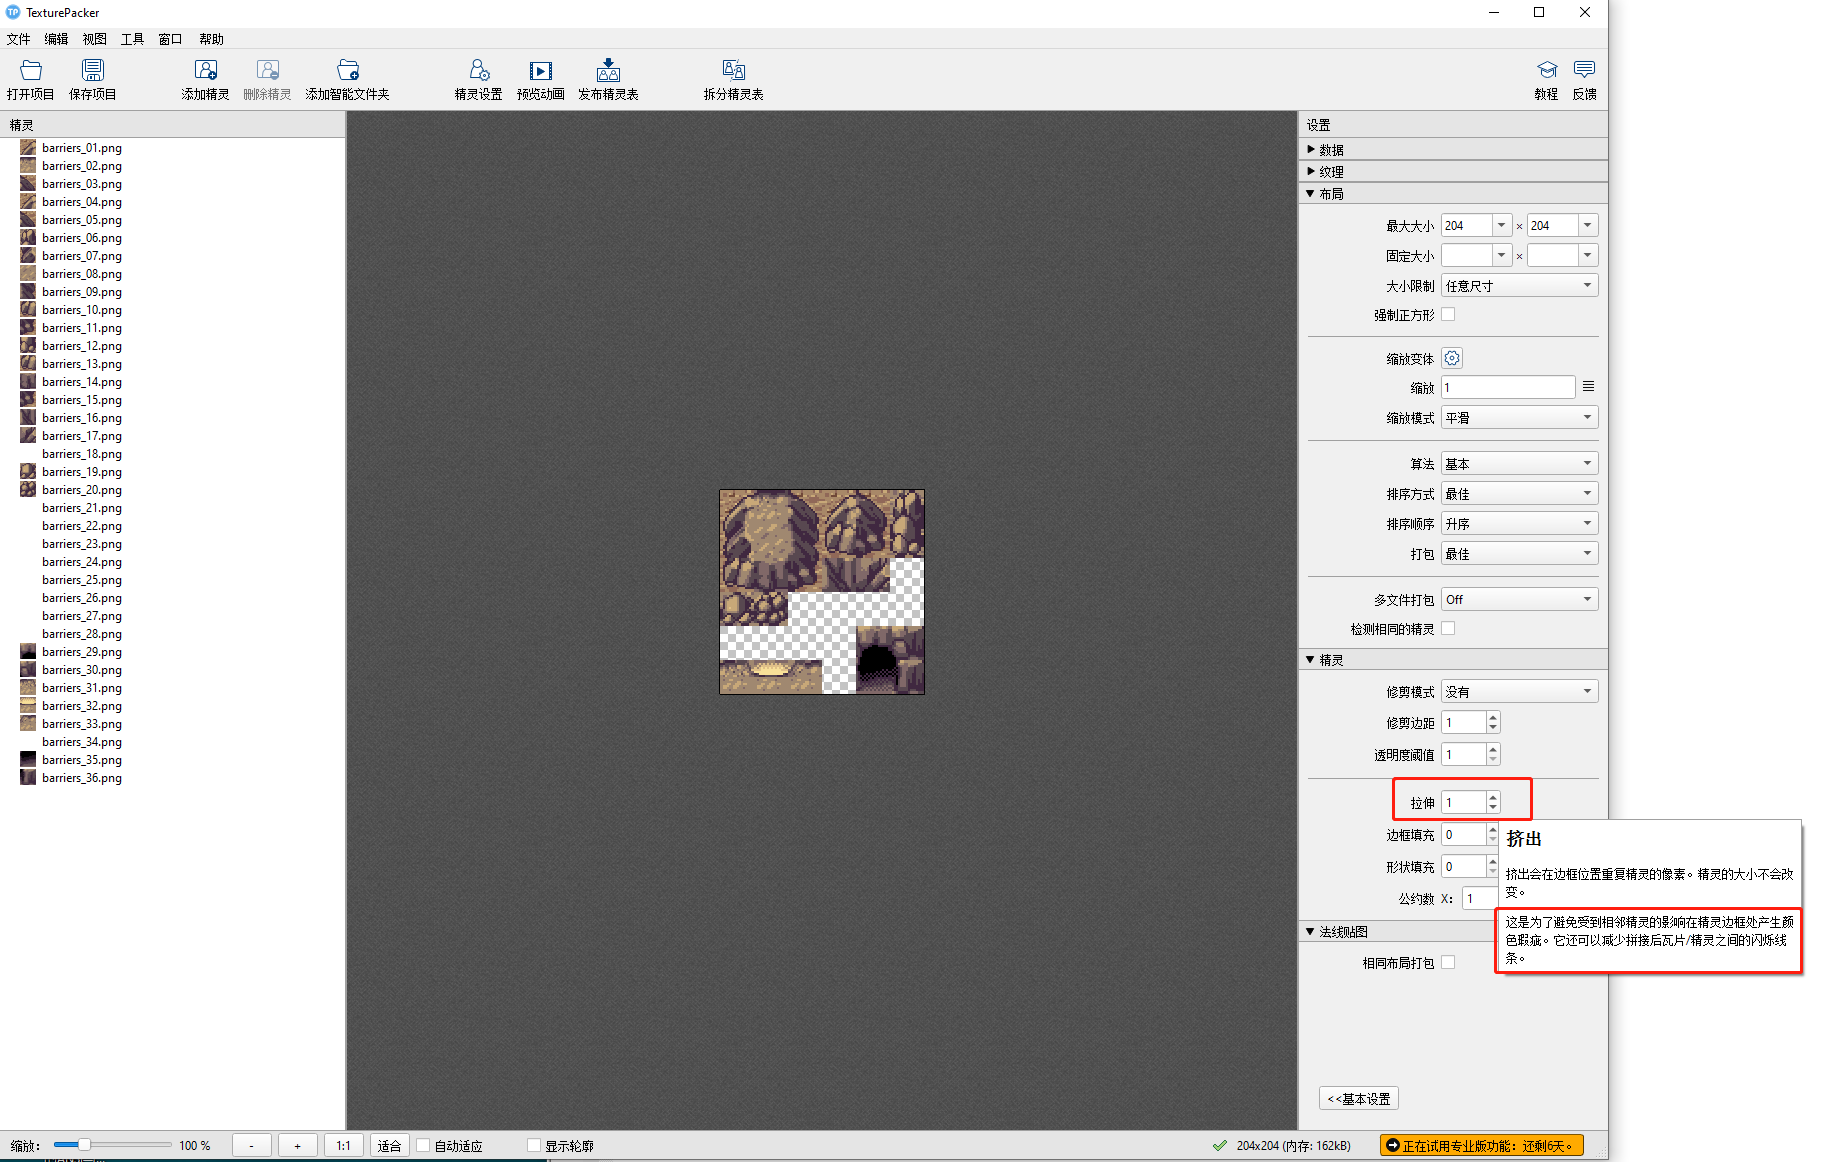
Task: Open the 排序方式 dropdown
Action: click(1519, 493)
